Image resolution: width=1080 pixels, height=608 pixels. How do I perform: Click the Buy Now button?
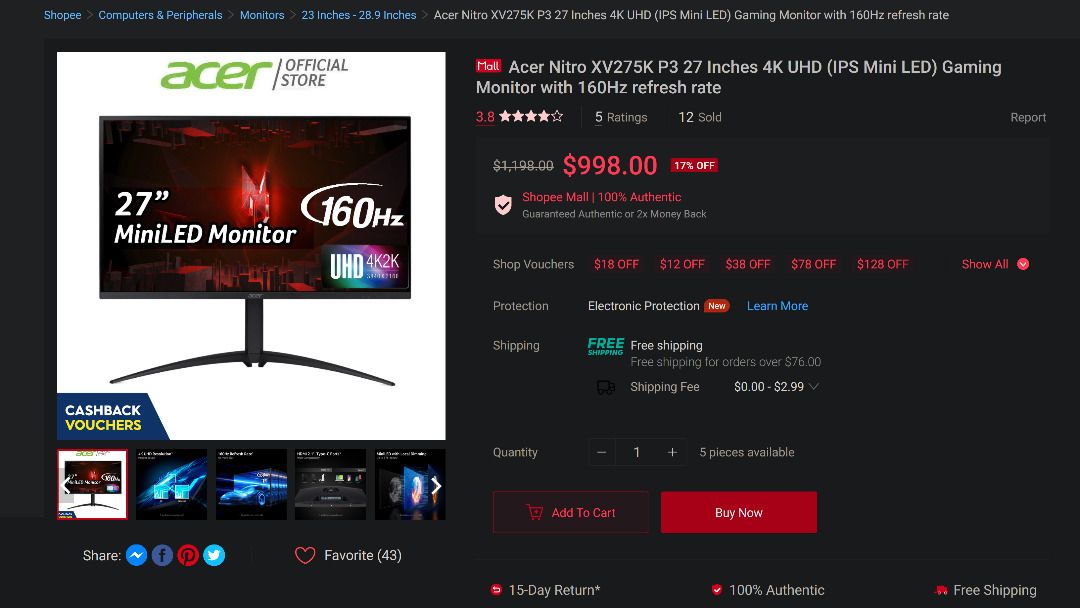pos(738,512)
